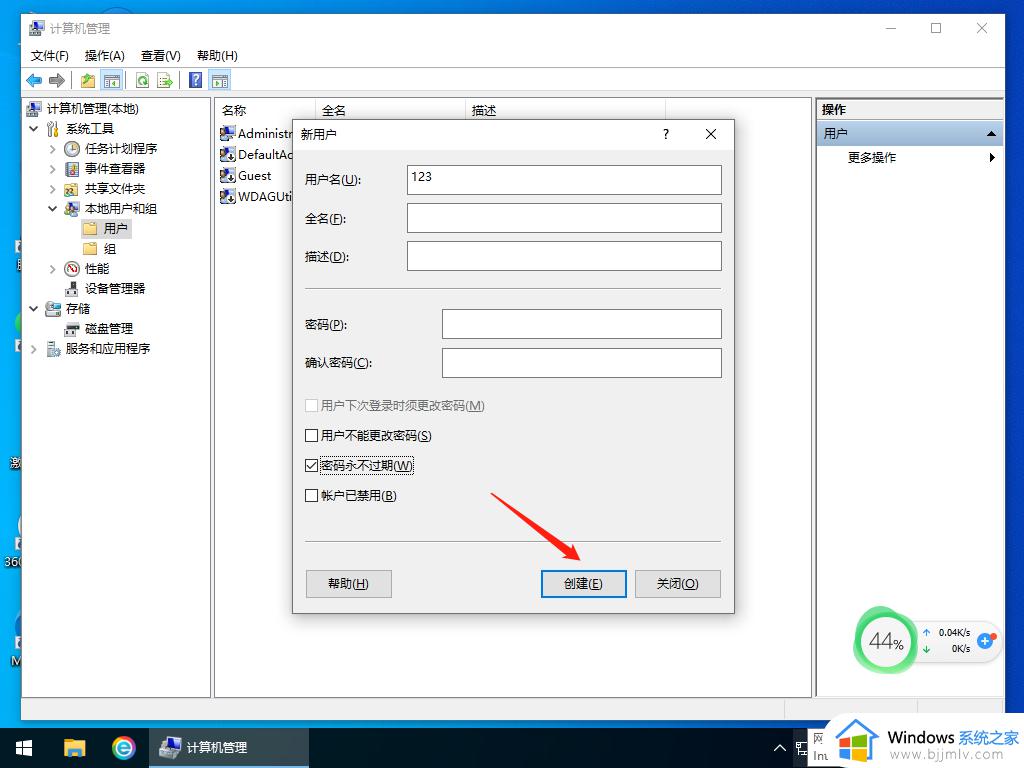Click the 用户名 input field
Screen dimensions: 1024x768
(564, 180)
